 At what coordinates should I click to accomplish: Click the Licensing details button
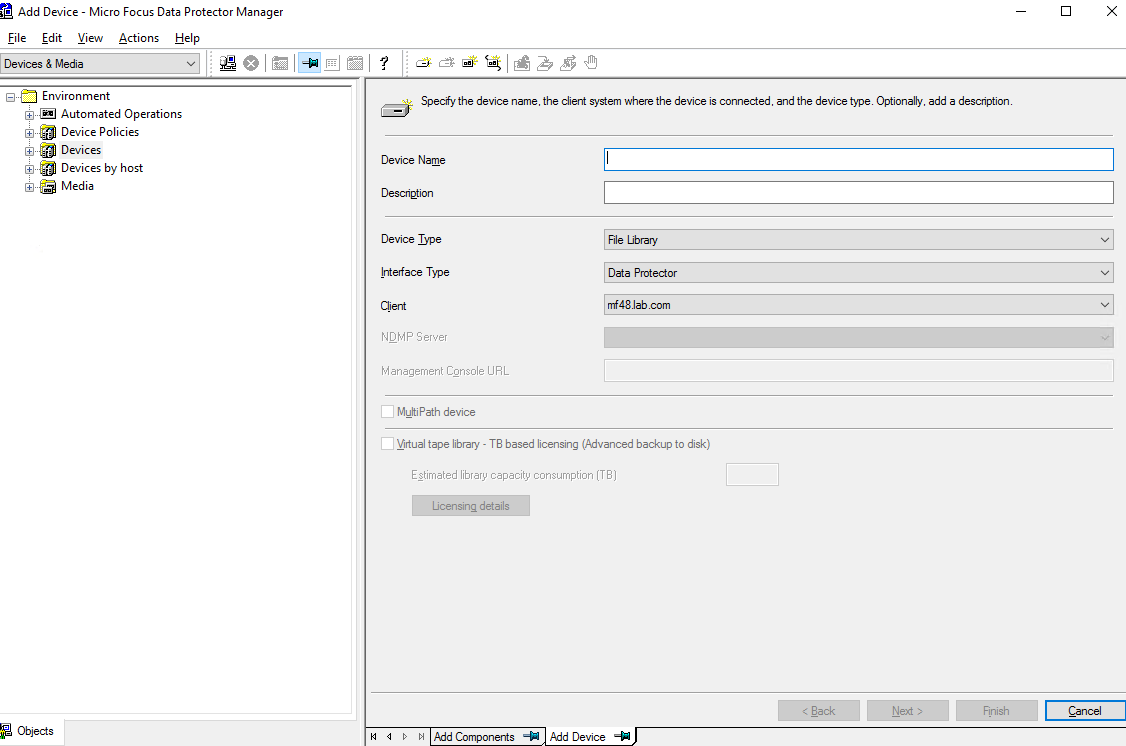click(x=471, y=505)
